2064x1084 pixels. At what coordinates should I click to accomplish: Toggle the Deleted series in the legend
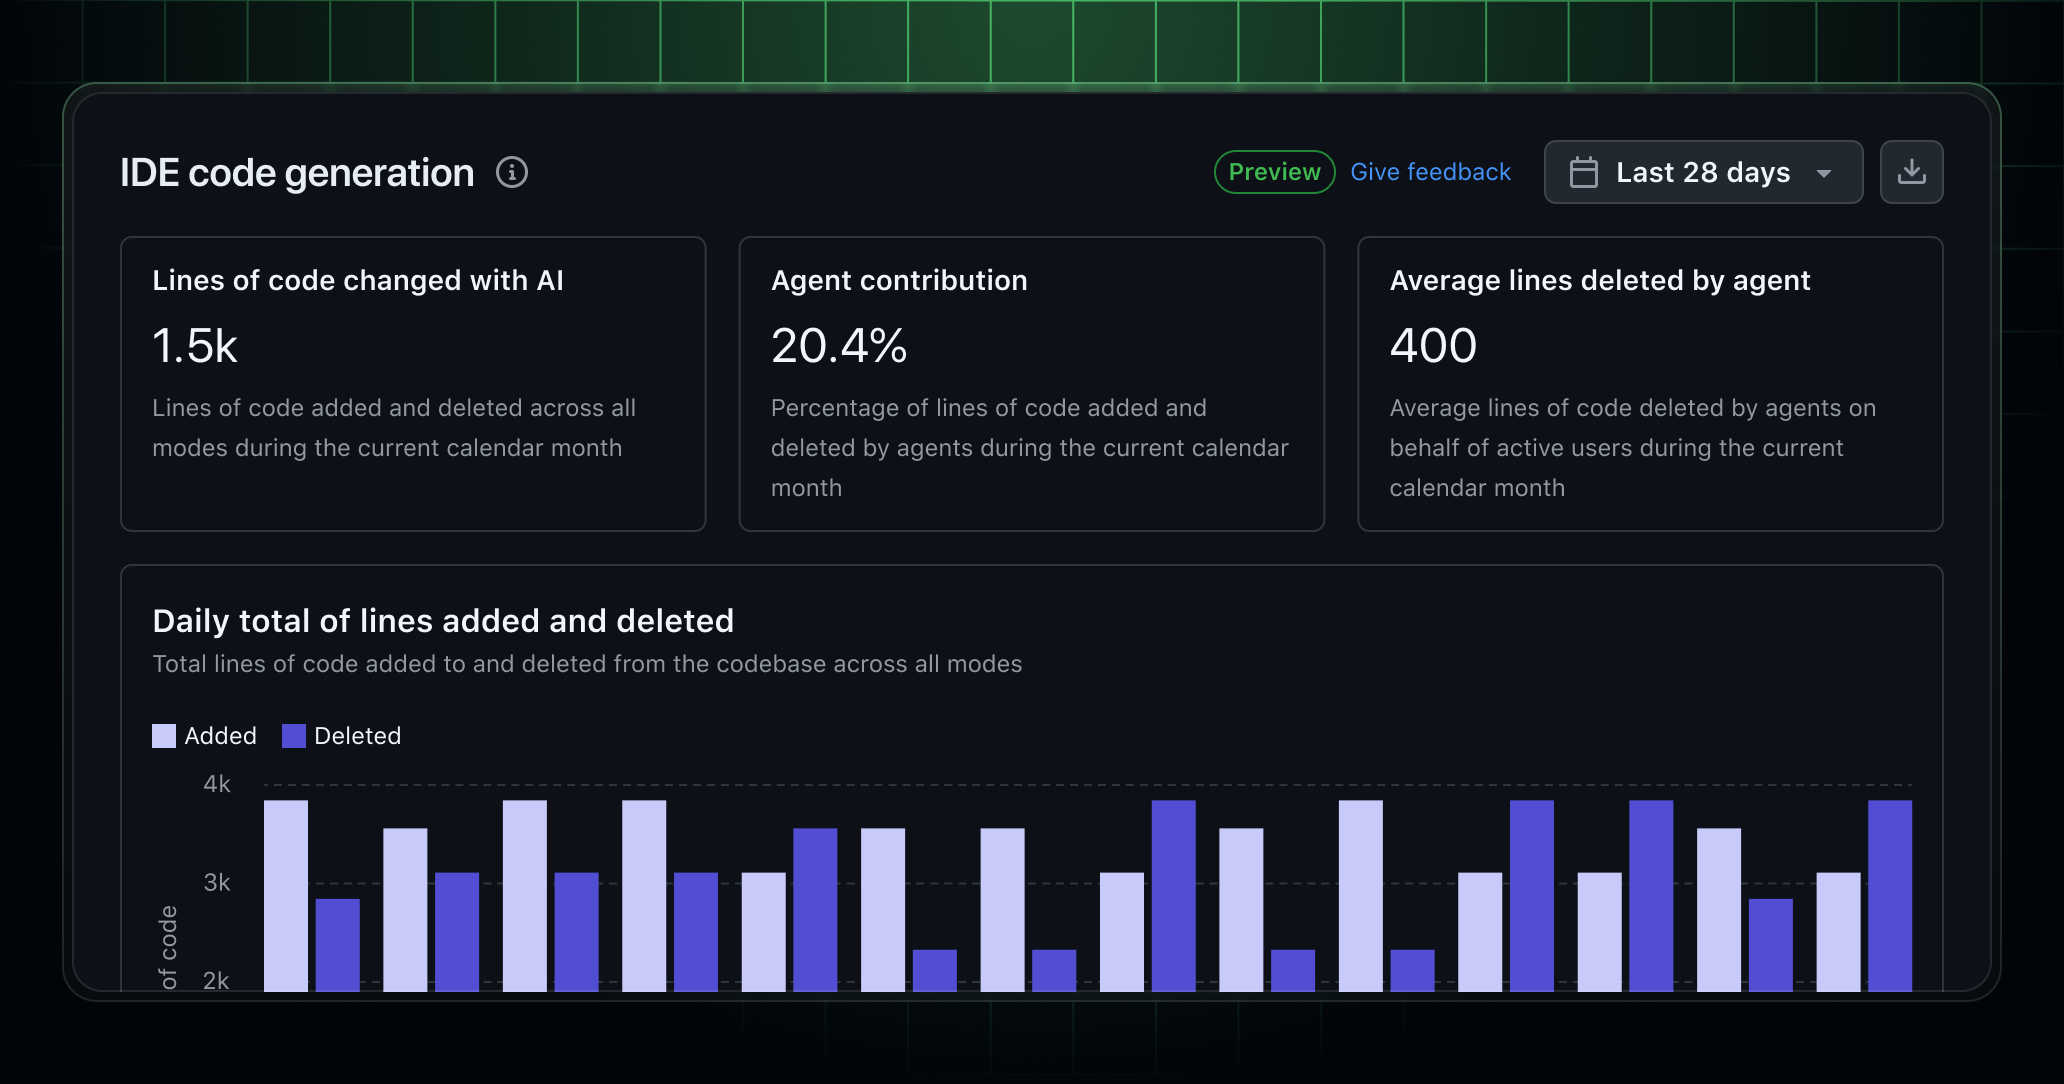[342, 735]
